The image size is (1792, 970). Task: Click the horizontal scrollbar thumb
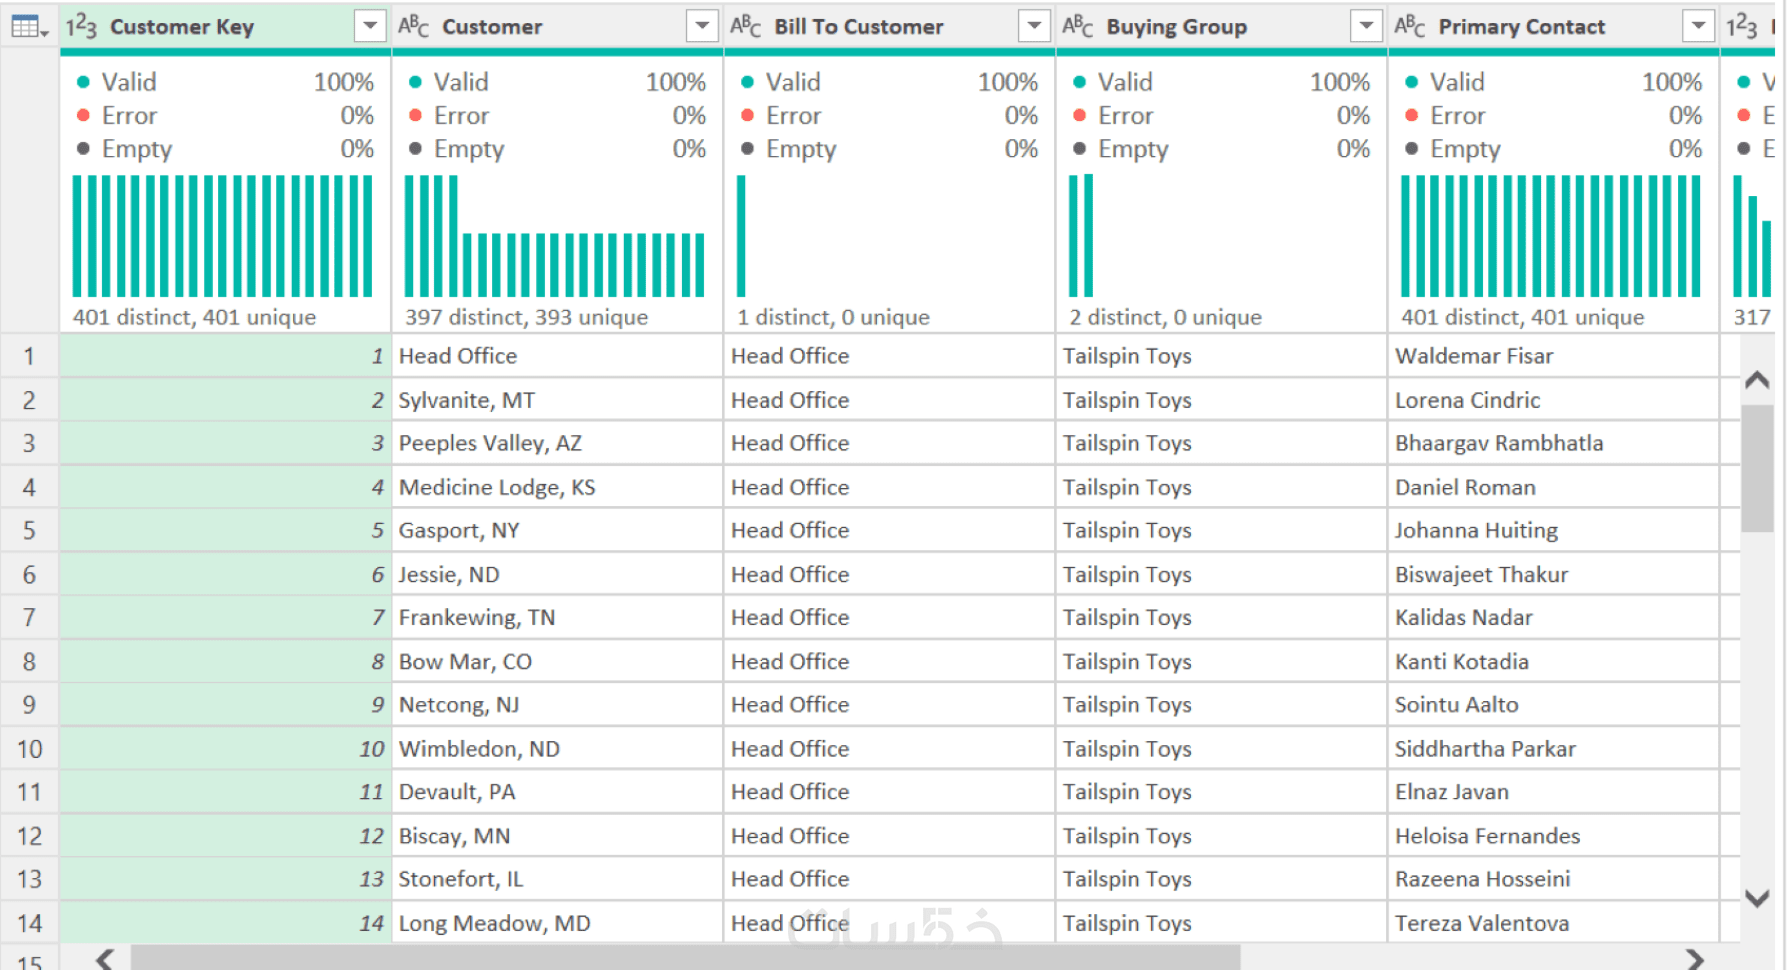(x=685, y=958)
